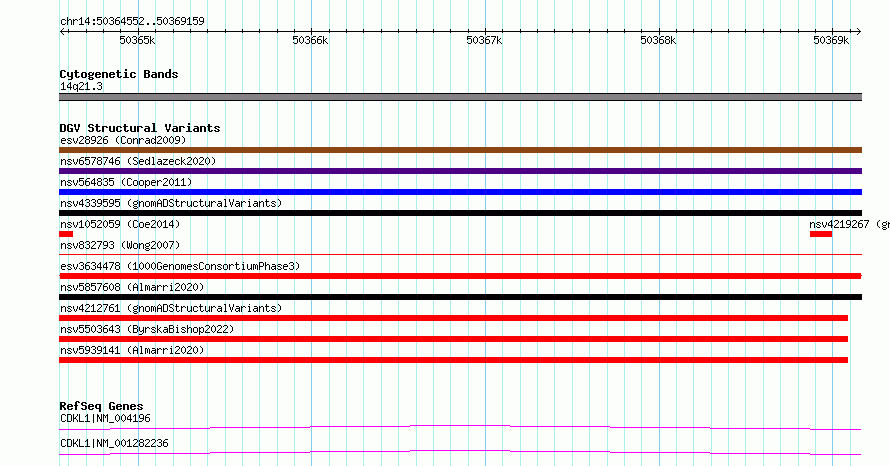The image size is (890, 466).
Task: Click the DGV Structural Variants track title
Action: point(140,128)
